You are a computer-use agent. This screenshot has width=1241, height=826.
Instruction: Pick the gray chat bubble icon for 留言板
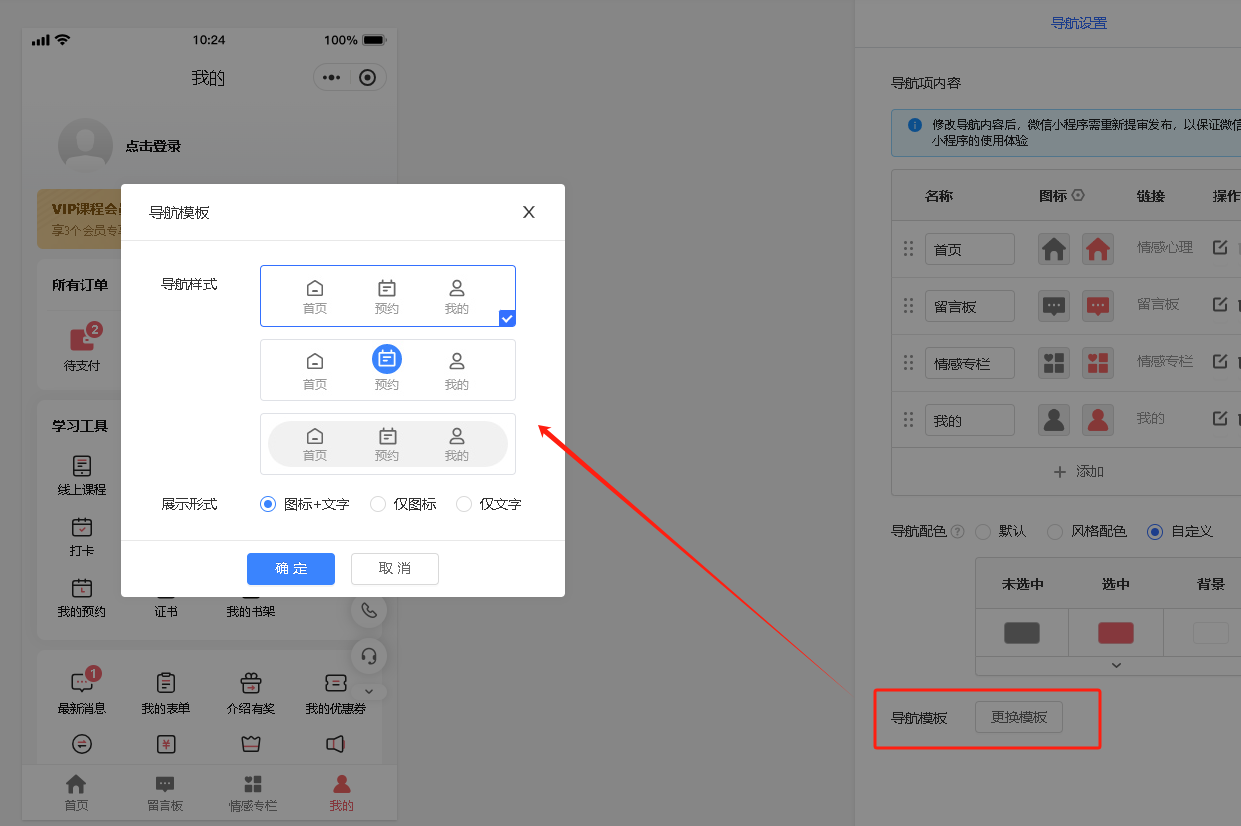pos(1054,306)
